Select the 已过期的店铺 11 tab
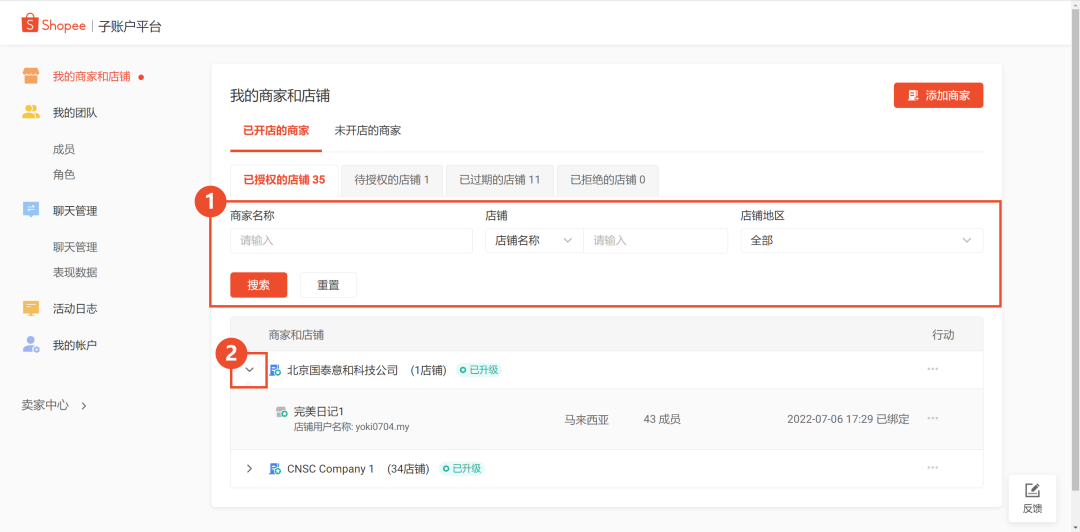The height and width of the screenshot is (532, 1080). tap(499, 180)
